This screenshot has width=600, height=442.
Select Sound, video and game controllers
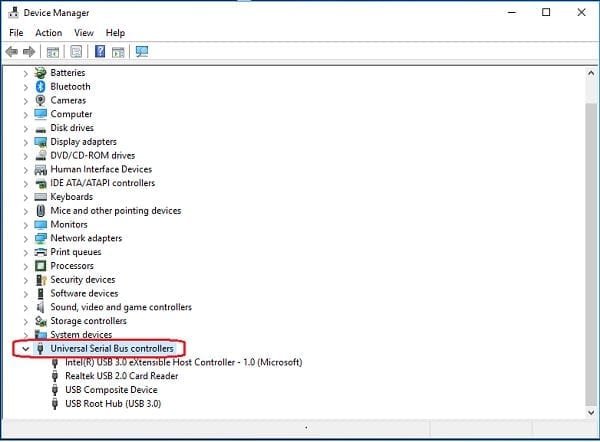click(120, 308)
